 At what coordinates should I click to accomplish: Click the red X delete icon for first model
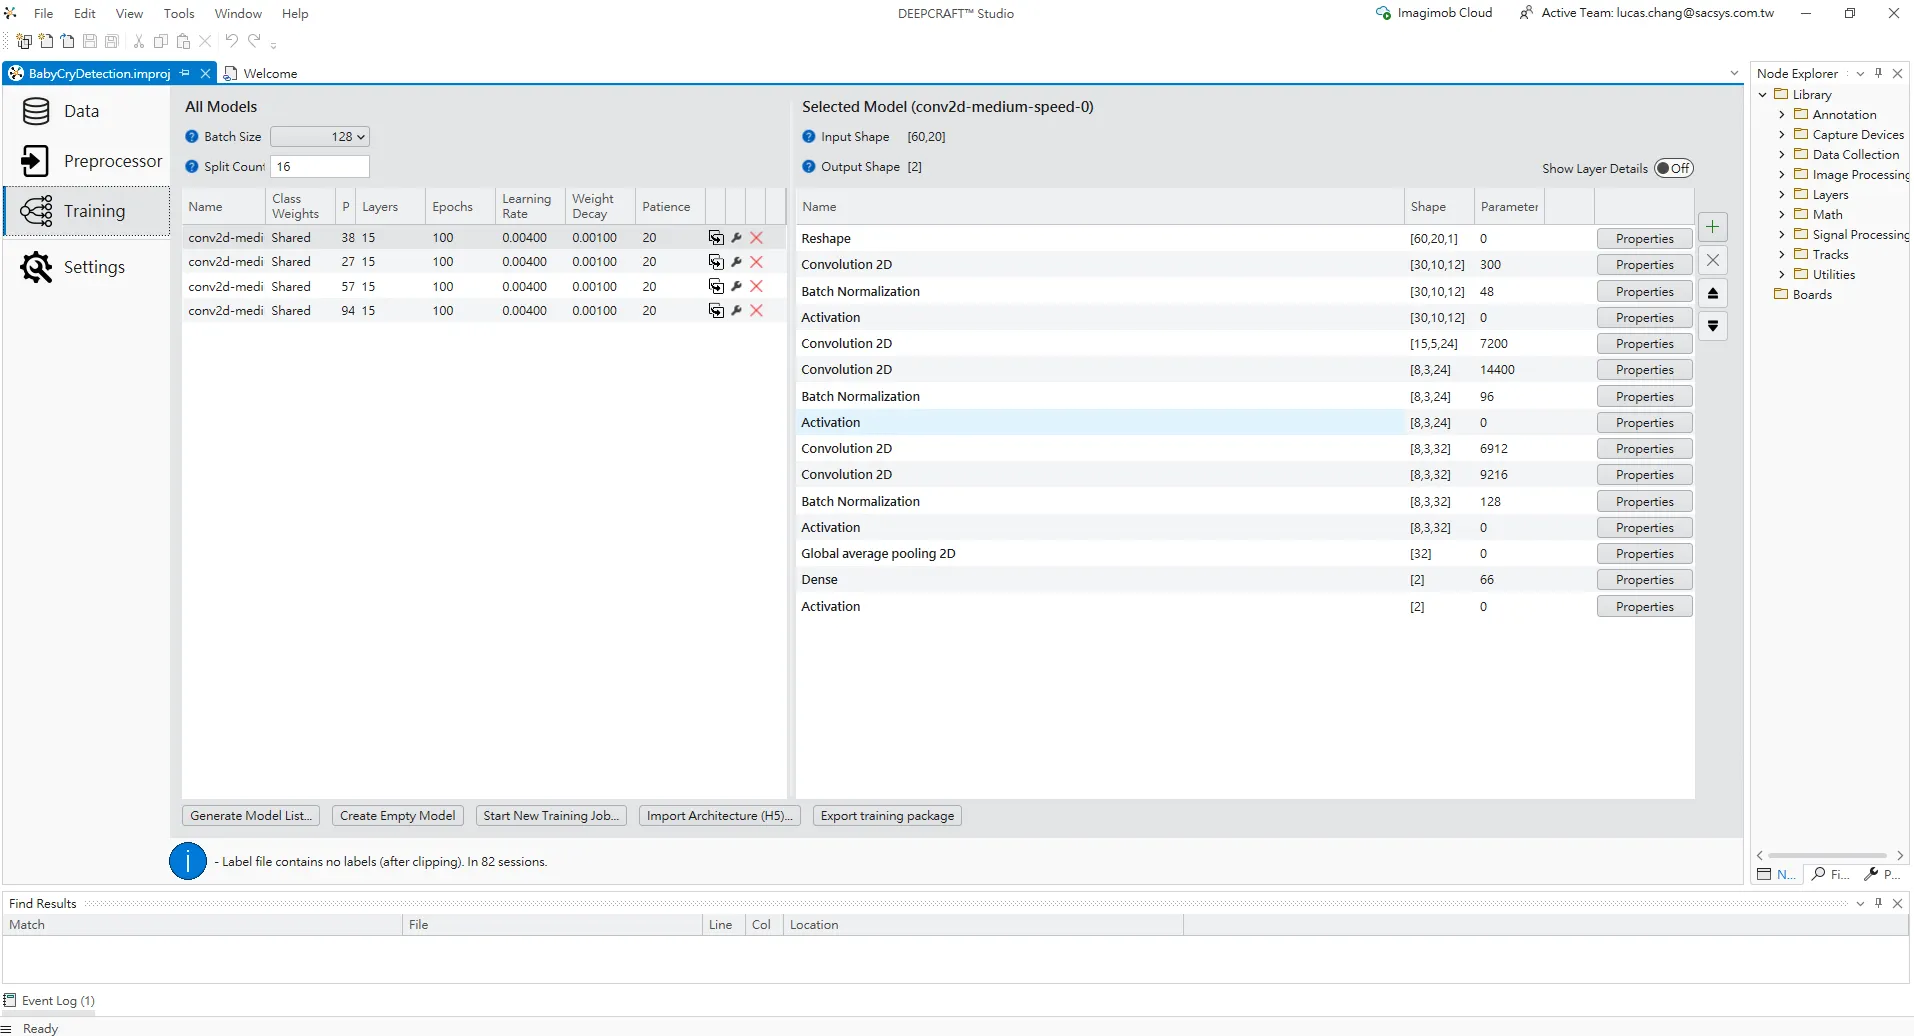pyautogui.click(x=756, y=238)
